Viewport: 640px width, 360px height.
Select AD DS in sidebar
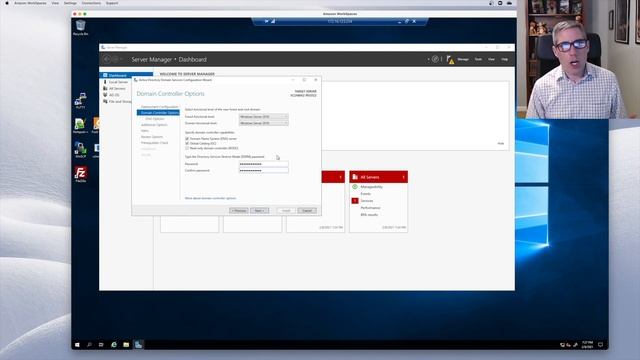[x=113, y=95]
